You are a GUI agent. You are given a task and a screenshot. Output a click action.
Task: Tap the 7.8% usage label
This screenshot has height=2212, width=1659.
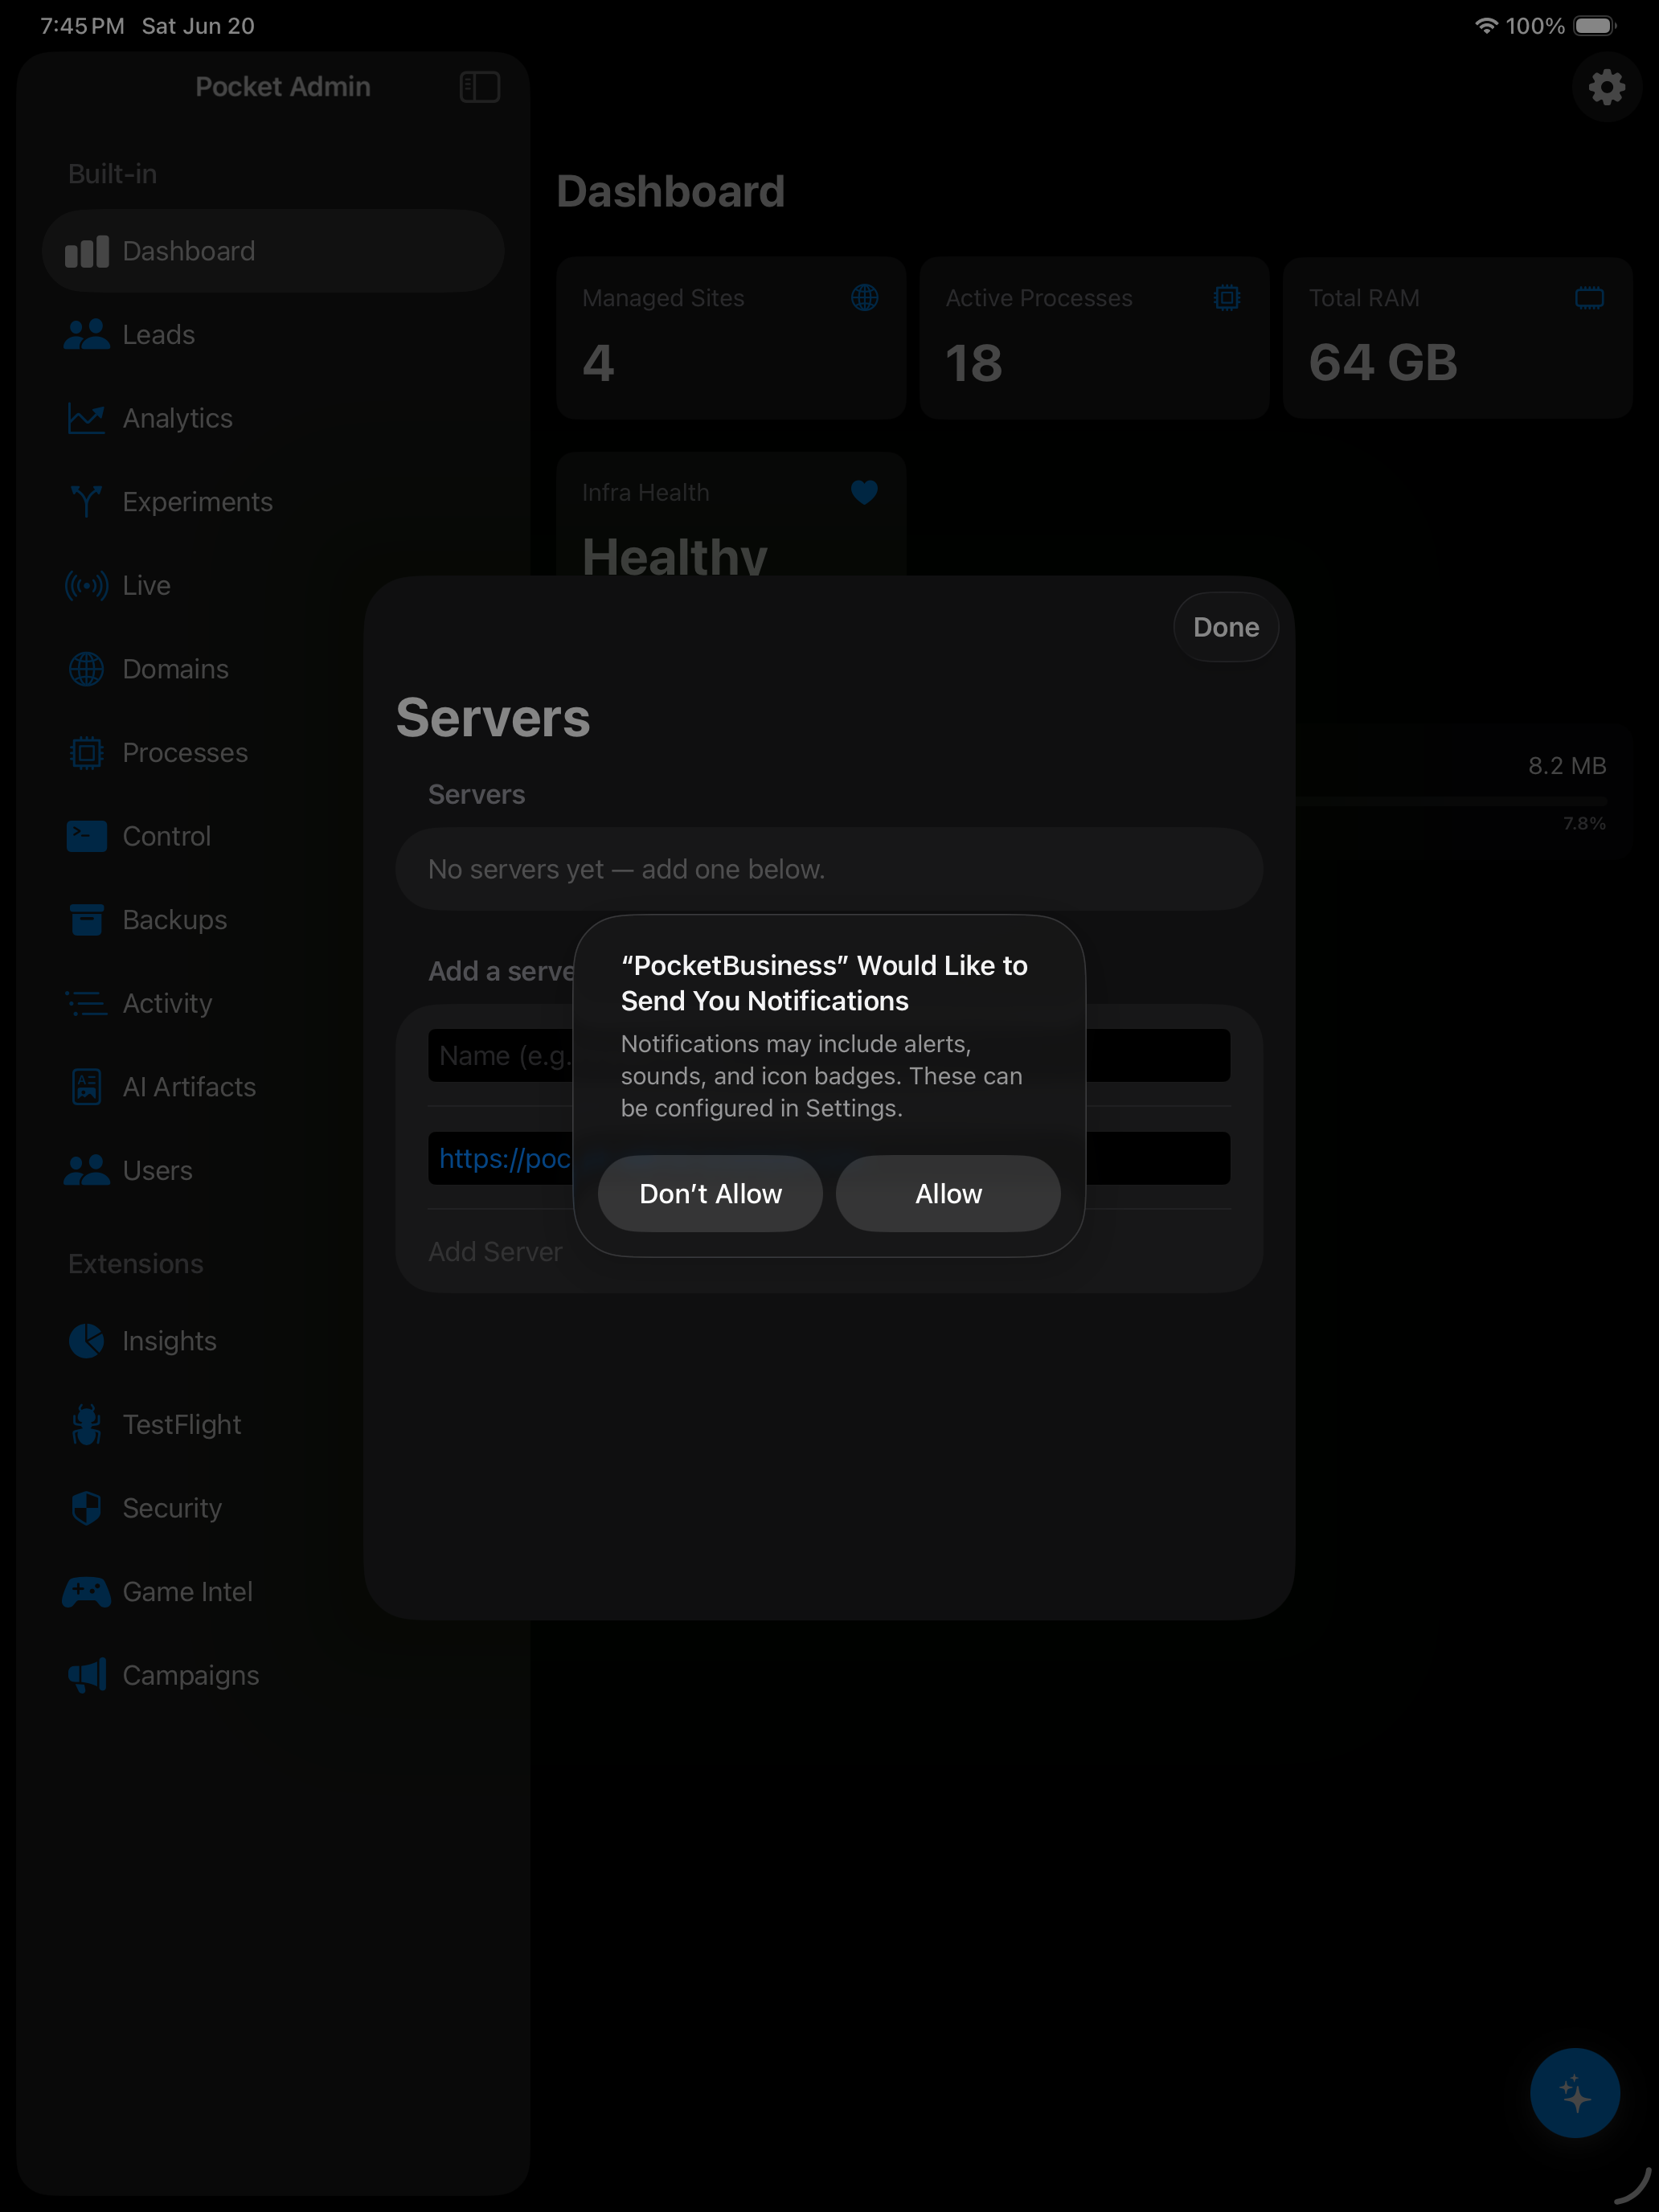pos(1584,823)
